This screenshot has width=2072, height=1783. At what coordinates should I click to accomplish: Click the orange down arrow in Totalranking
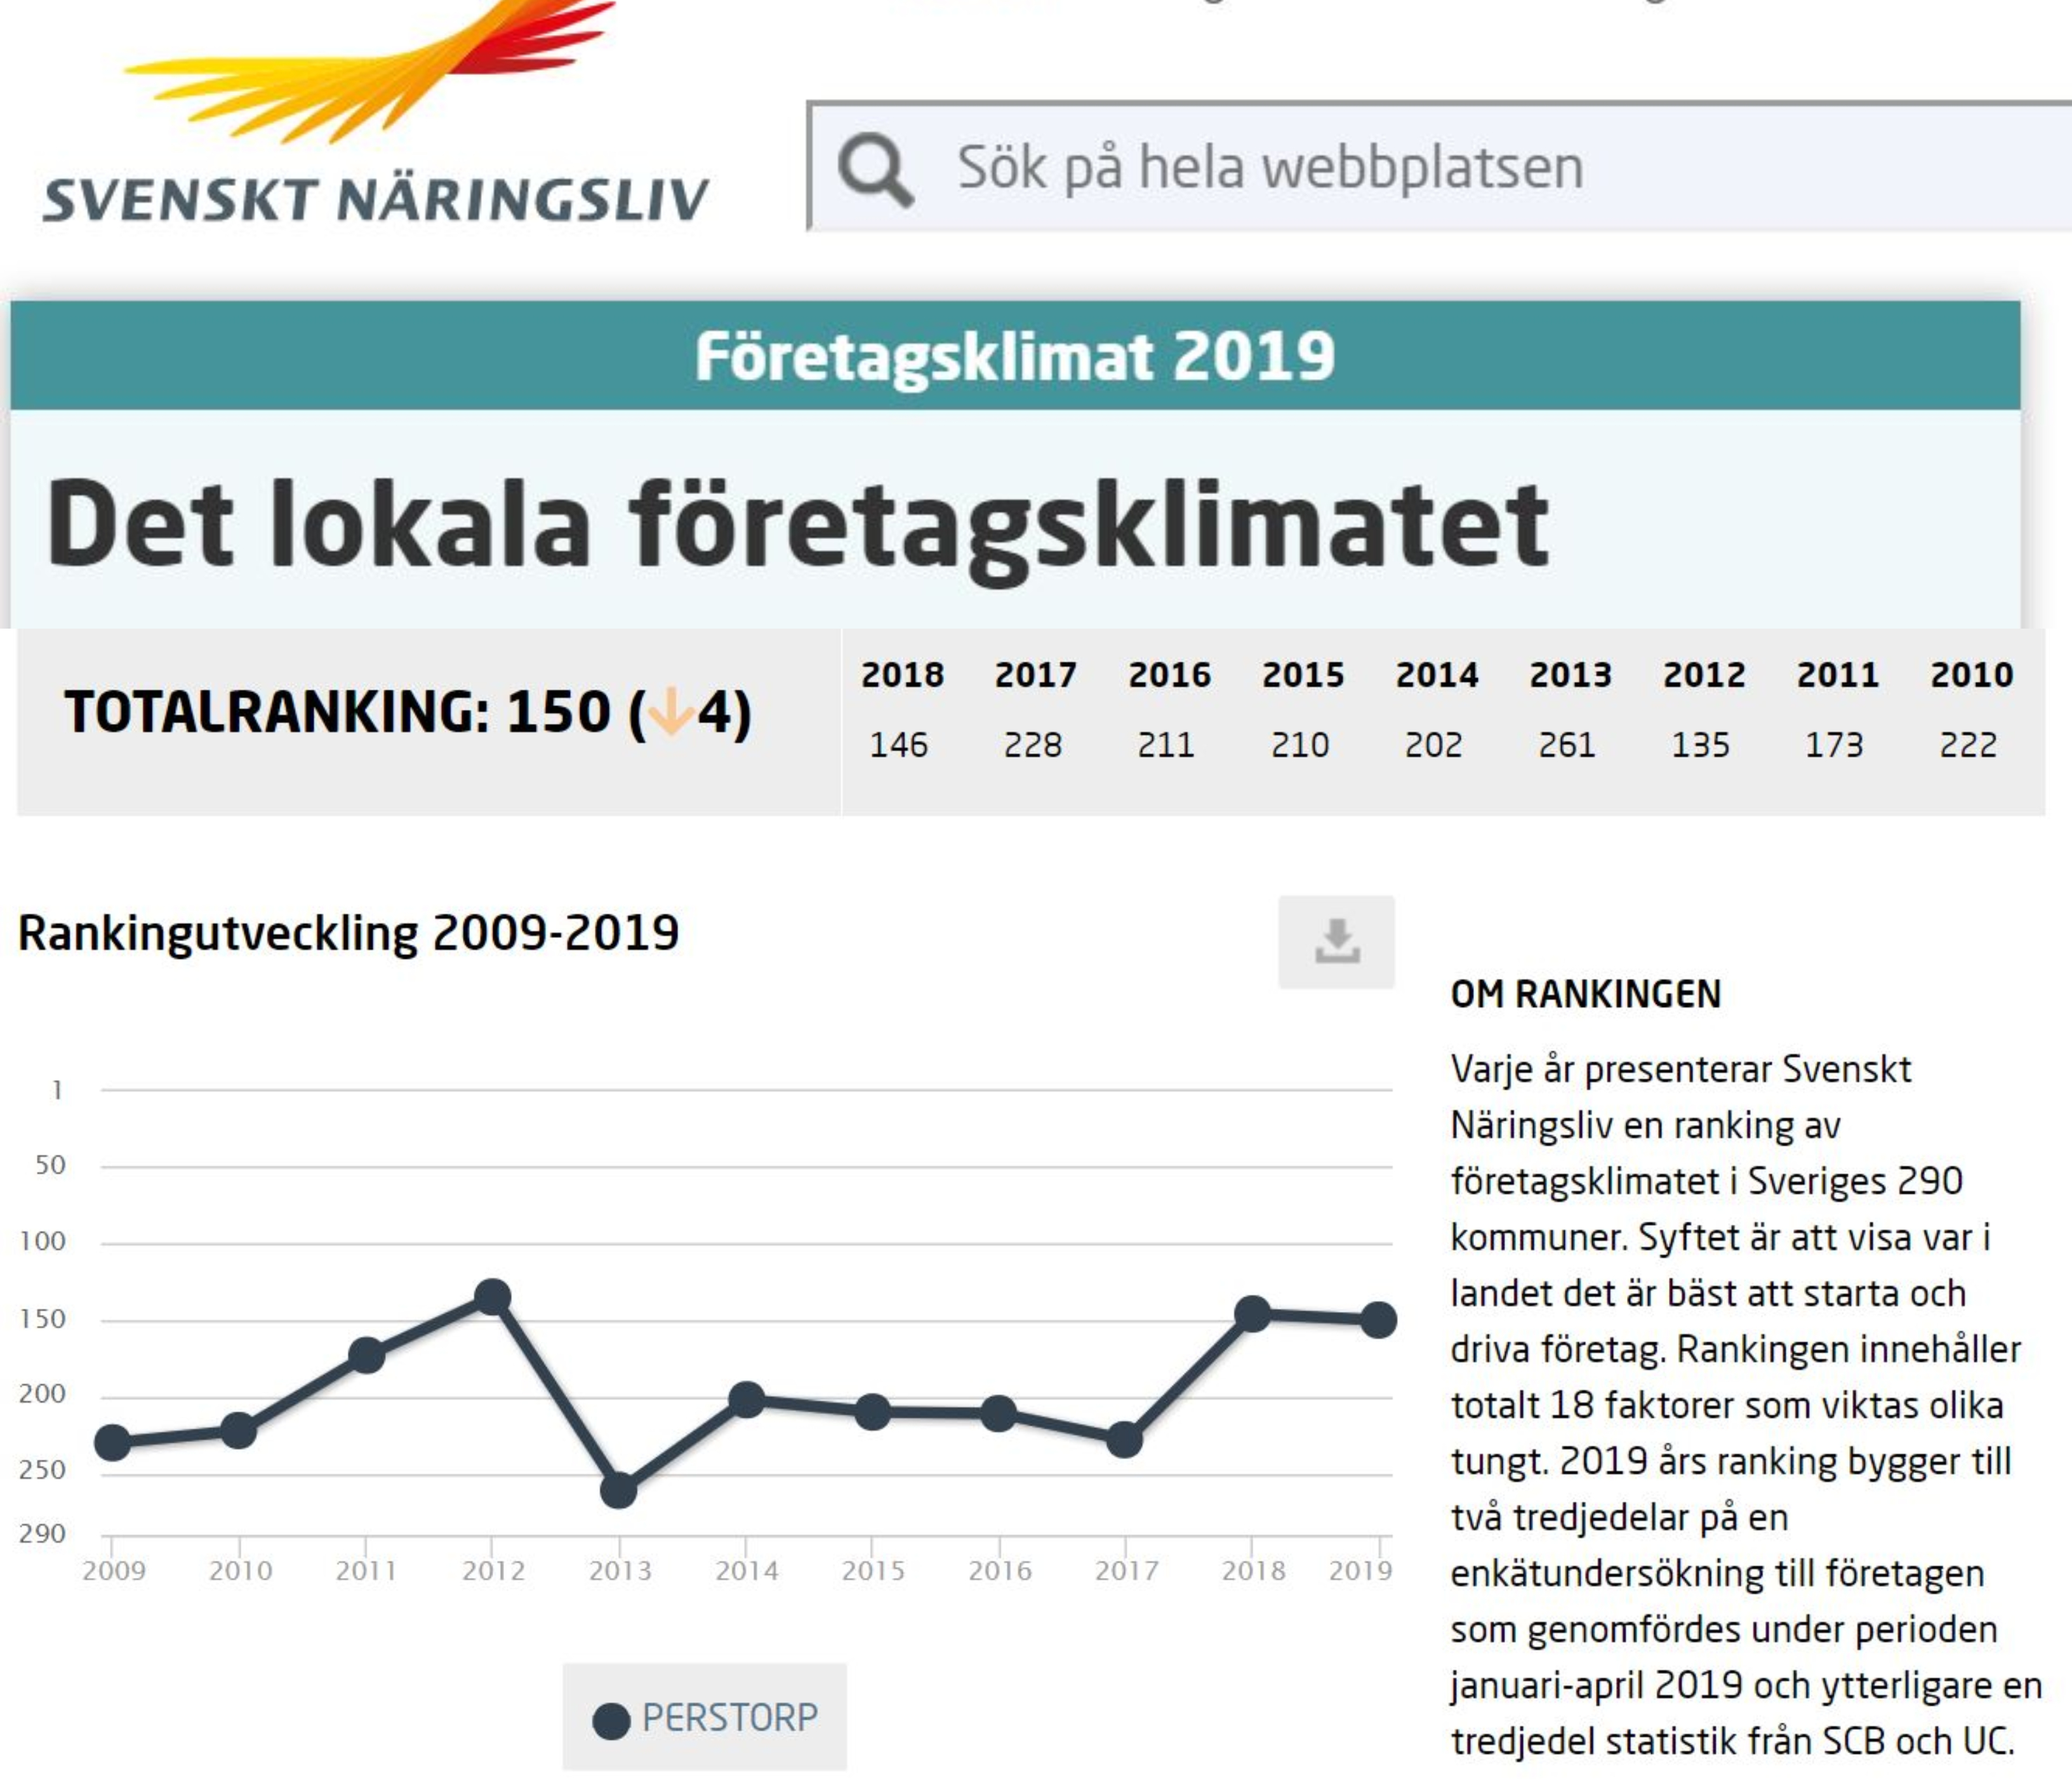pyautogui.click(x=671, y=712)
